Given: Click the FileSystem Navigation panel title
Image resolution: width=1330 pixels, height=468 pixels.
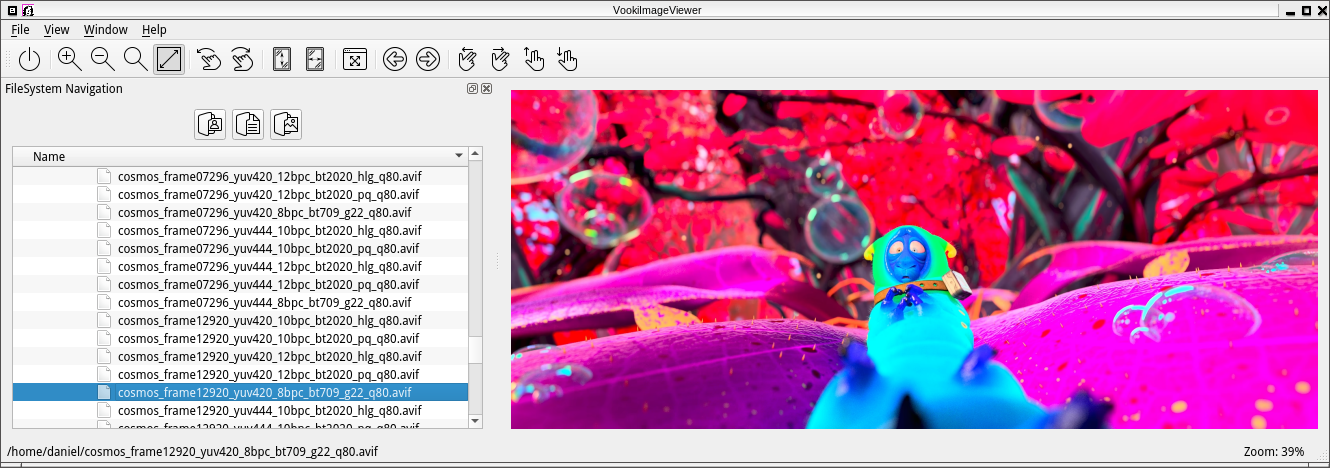Looking at the screenshot, I should (x=64, y=89).
